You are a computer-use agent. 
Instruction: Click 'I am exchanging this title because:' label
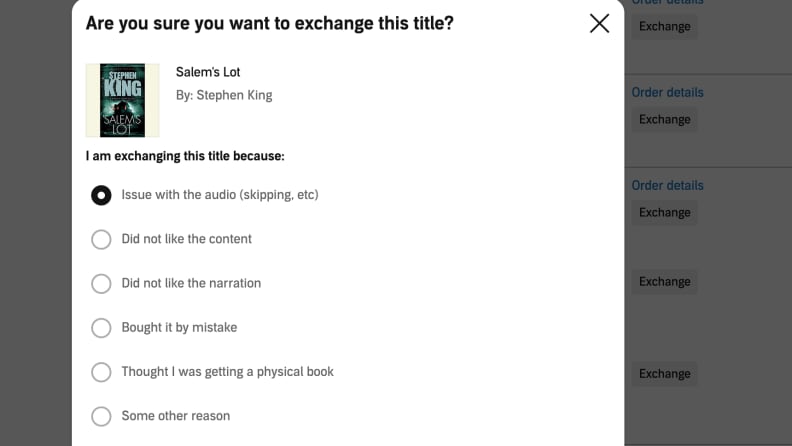point(185,156)
